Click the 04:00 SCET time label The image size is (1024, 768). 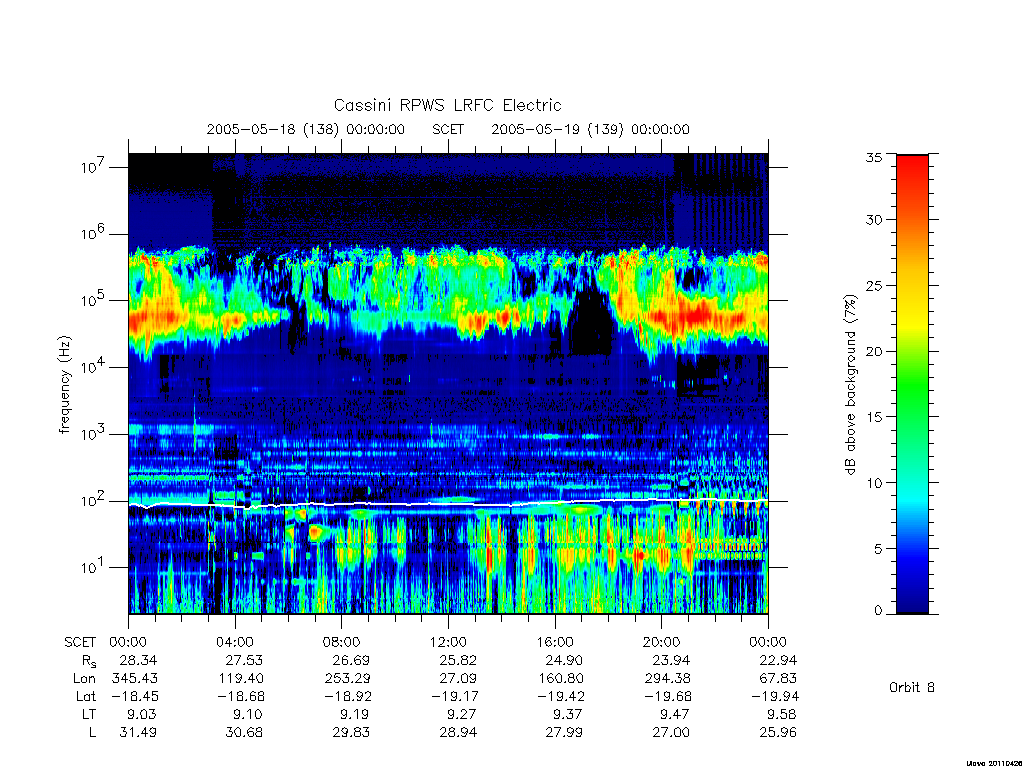coord(235,642)
